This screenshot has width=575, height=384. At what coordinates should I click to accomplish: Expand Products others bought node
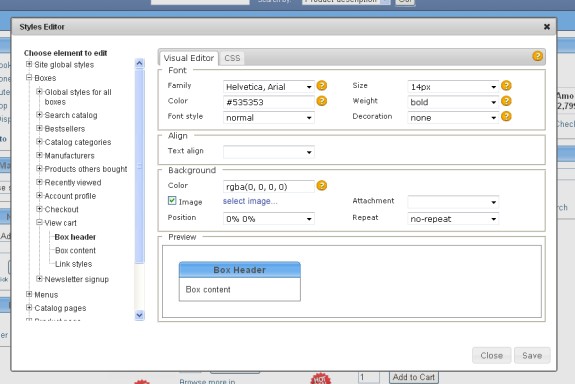[39, 168]
